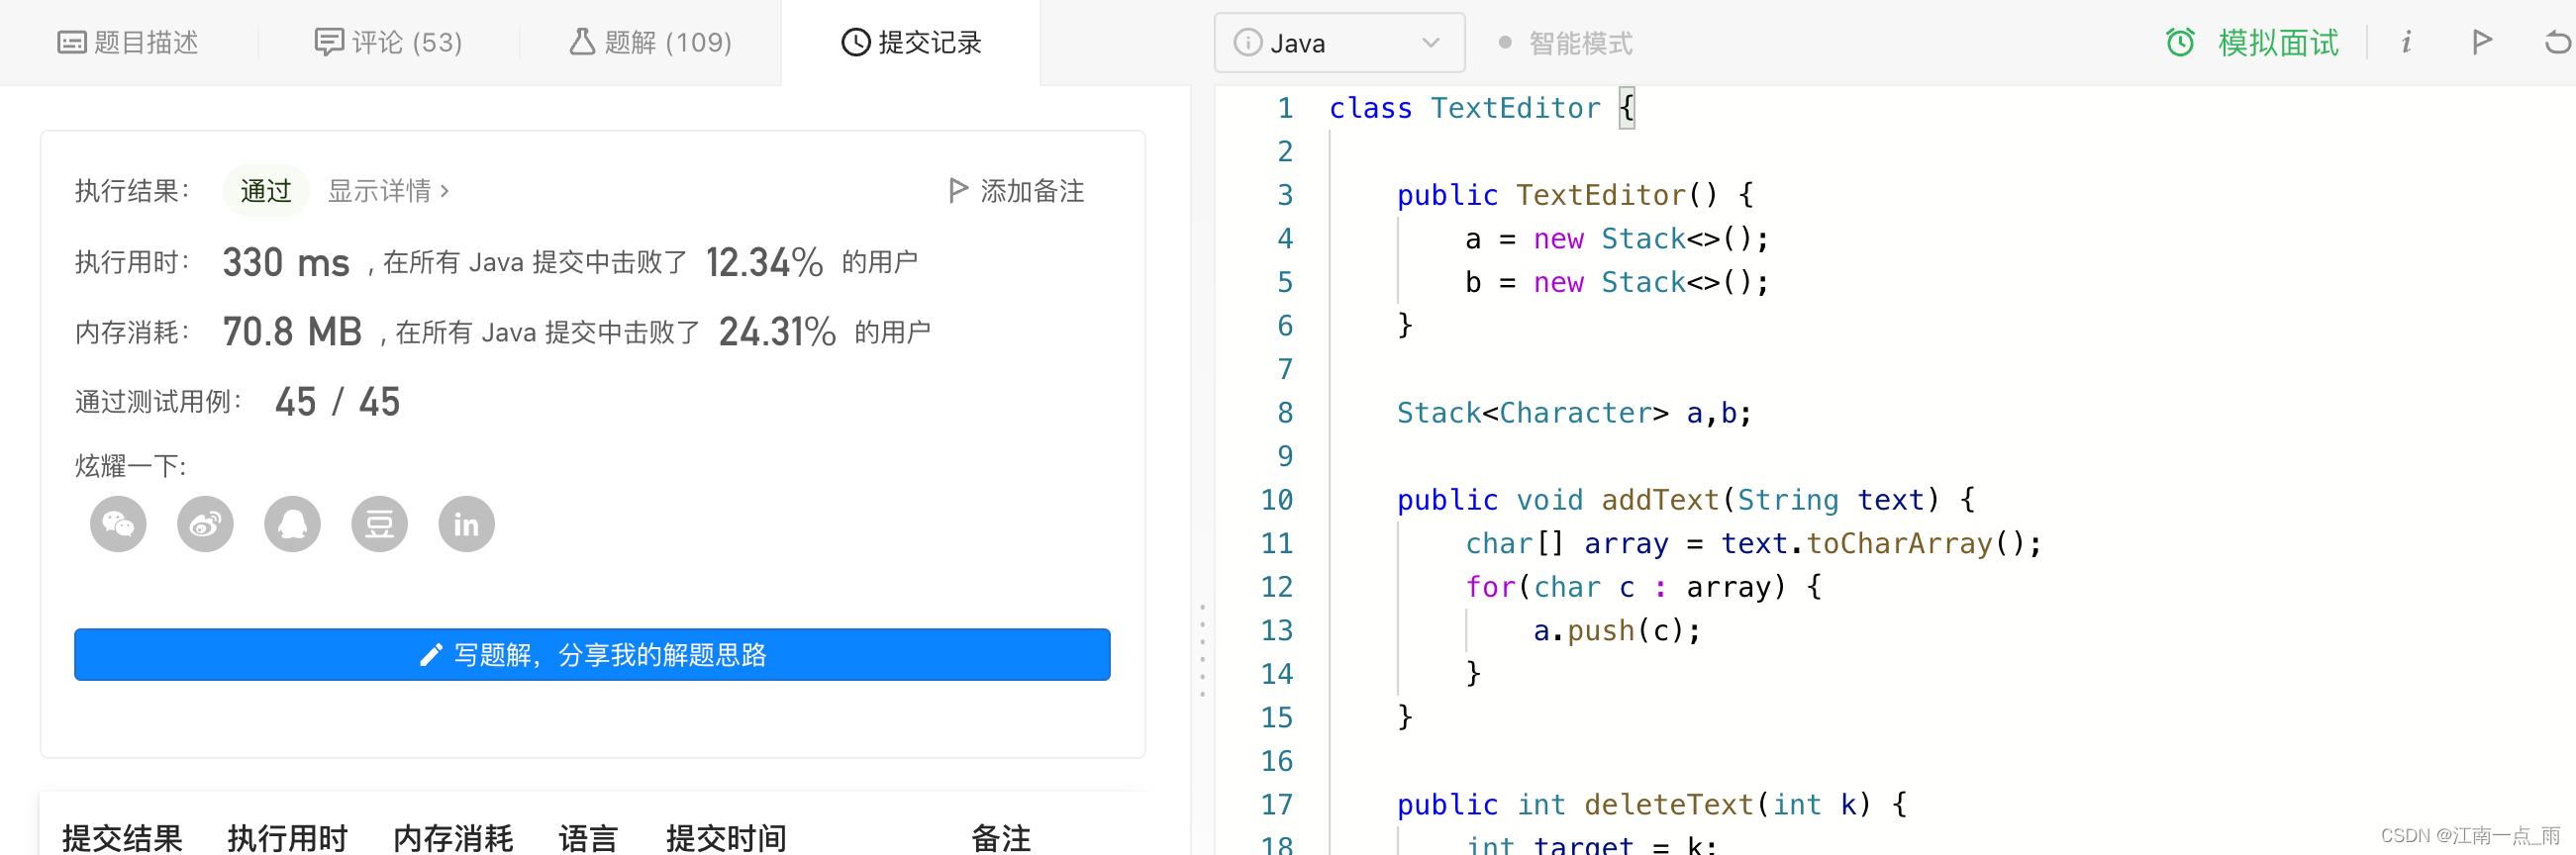Click the 提交时间 column header
2576x855 pixels.
(x=726, y=838)
